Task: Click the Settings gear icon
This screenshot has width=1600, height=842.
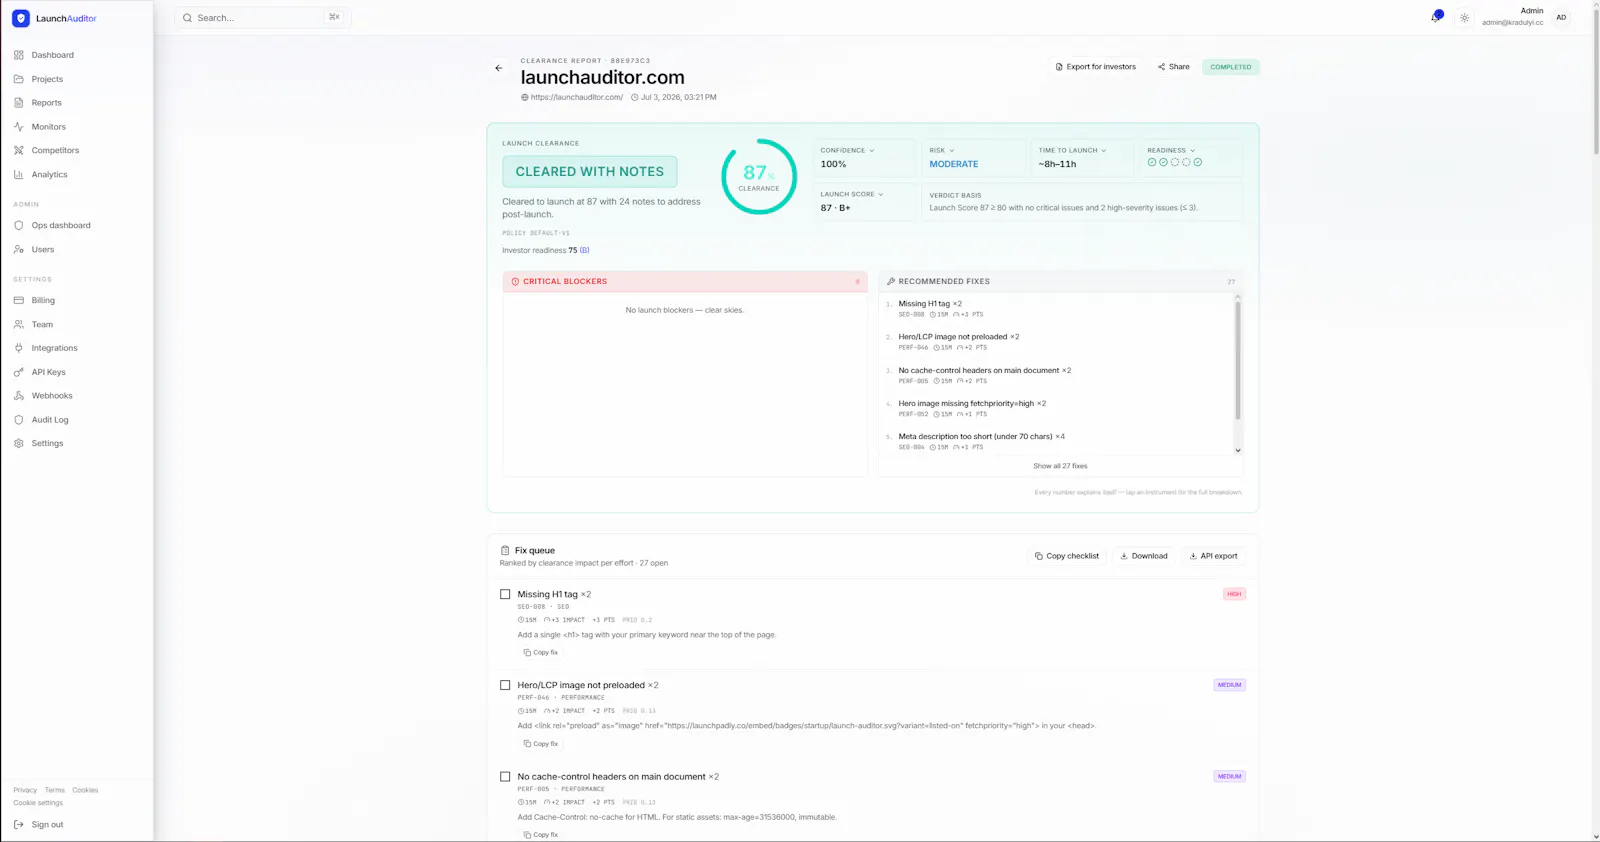Action: click(x=19, y=443)
